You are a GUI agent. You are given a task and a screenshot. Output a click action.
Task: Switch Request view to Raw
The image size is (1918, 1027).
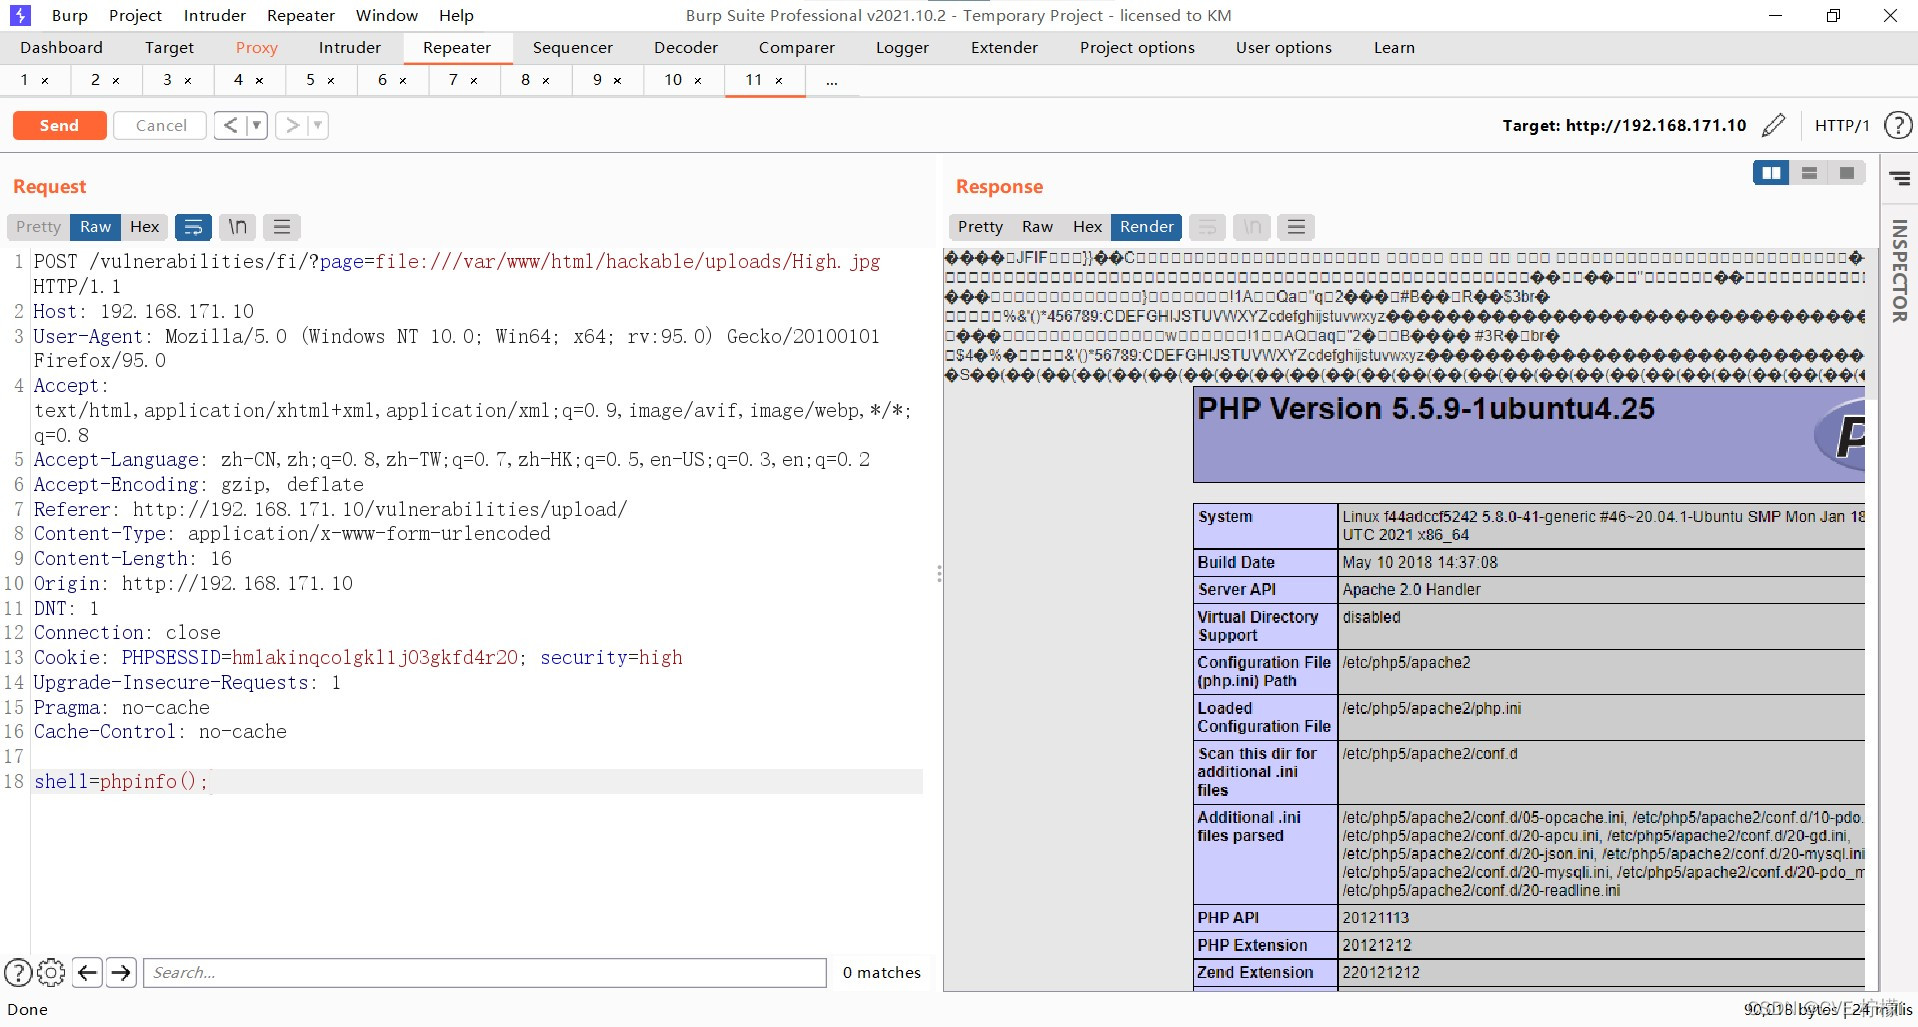(96, 227)
